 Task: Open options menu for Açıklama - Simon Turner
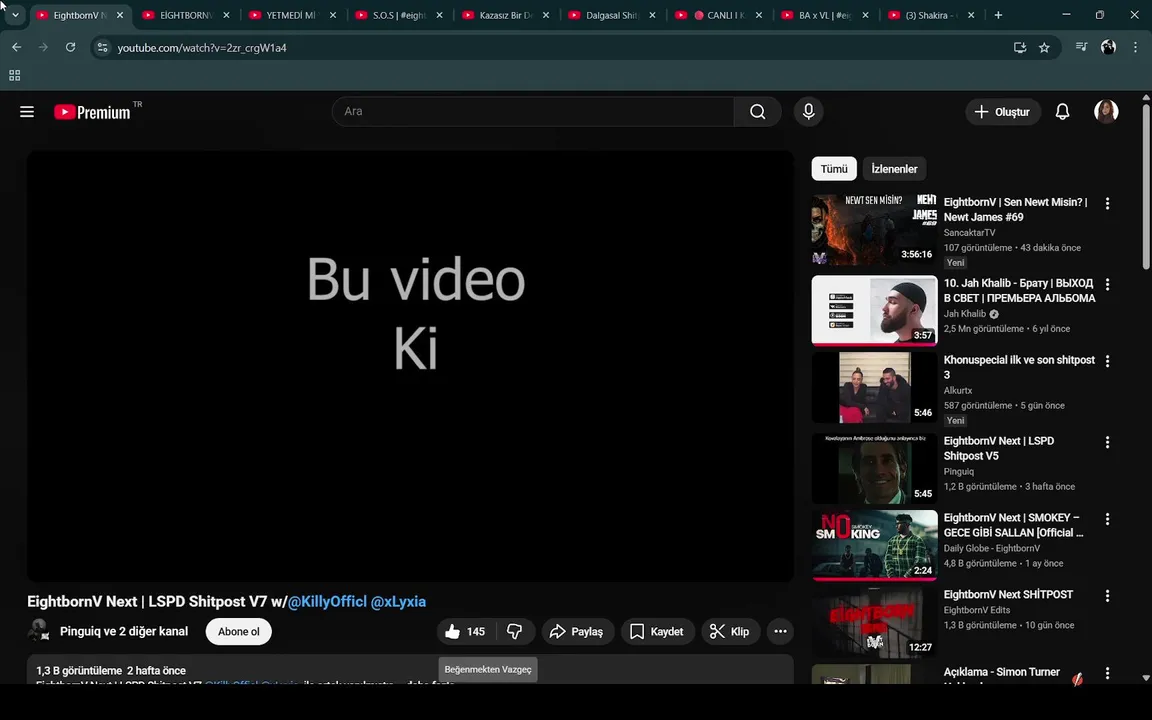[1107, 673]
